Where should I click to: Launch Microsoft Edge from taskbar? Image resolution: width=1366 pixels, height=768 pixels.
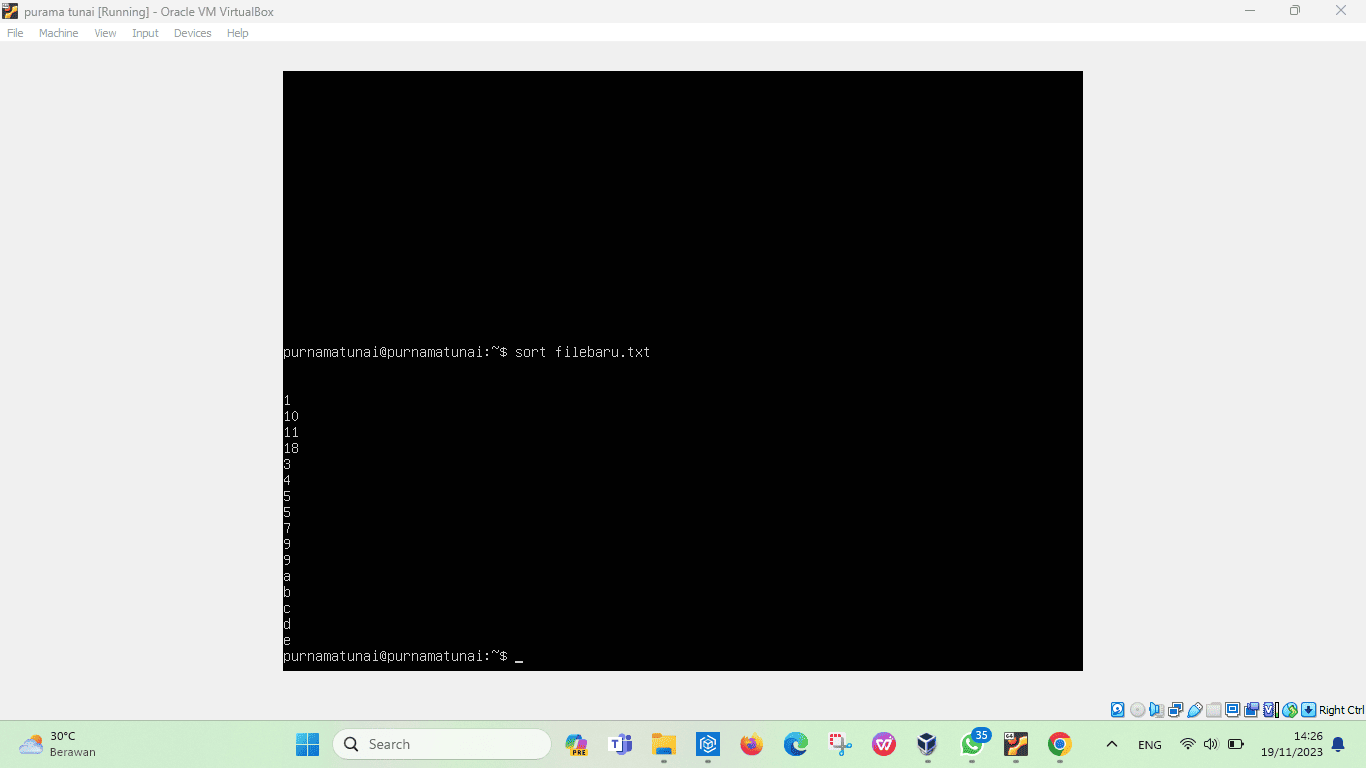[x=796, y=744]
